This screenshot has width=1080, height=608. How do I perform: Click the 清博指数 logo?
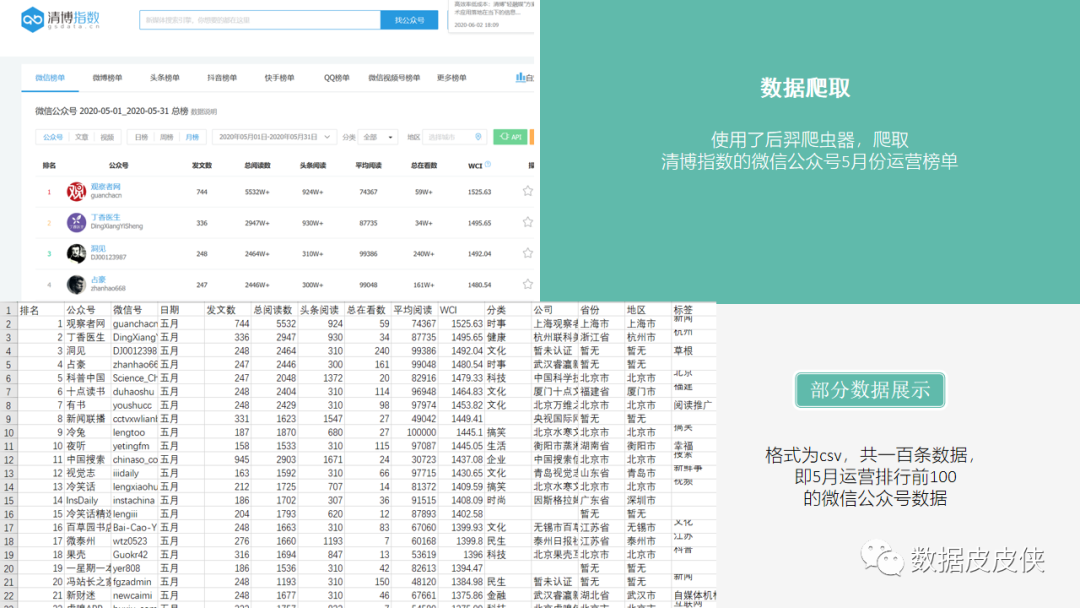[x=61, y=19]
